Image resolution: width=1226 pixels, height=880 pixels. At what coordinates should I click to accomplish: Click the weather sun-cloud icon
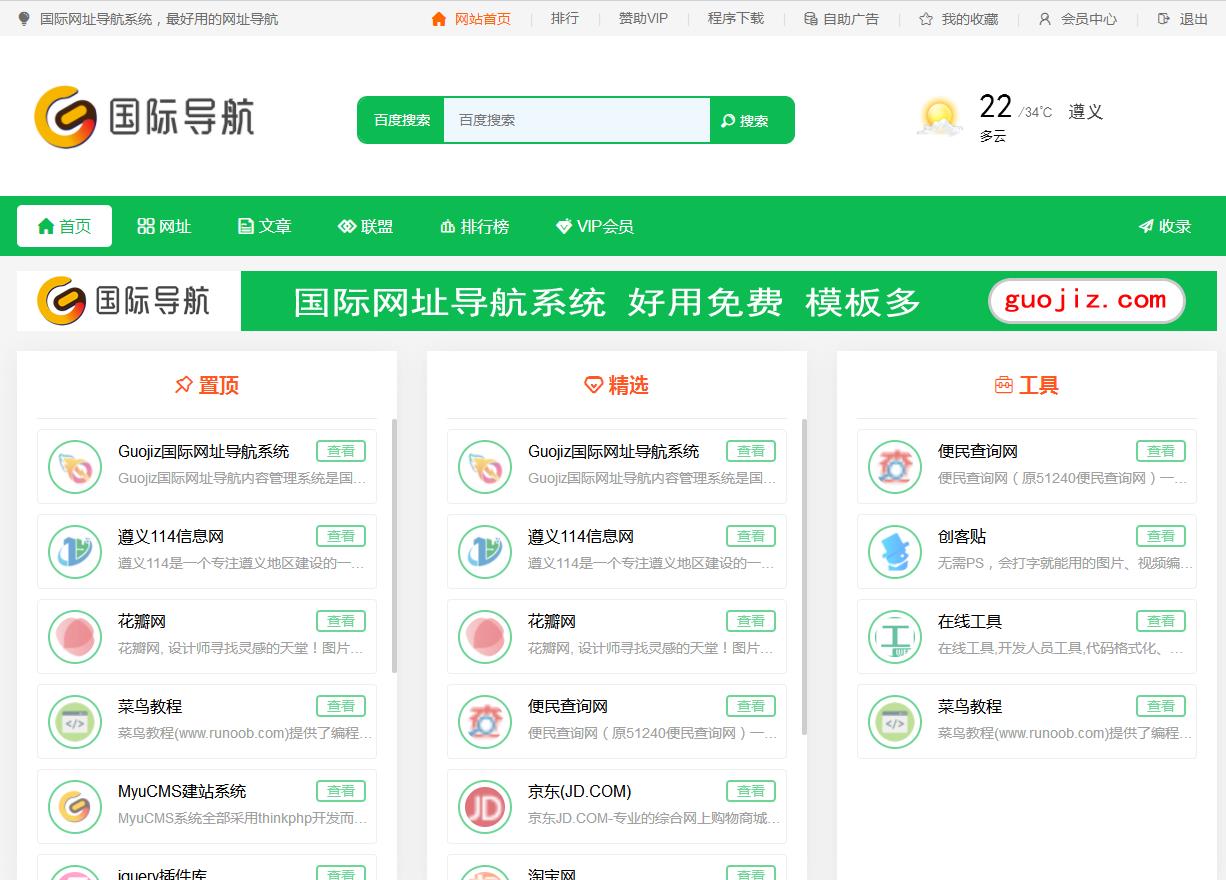(939, 118)
